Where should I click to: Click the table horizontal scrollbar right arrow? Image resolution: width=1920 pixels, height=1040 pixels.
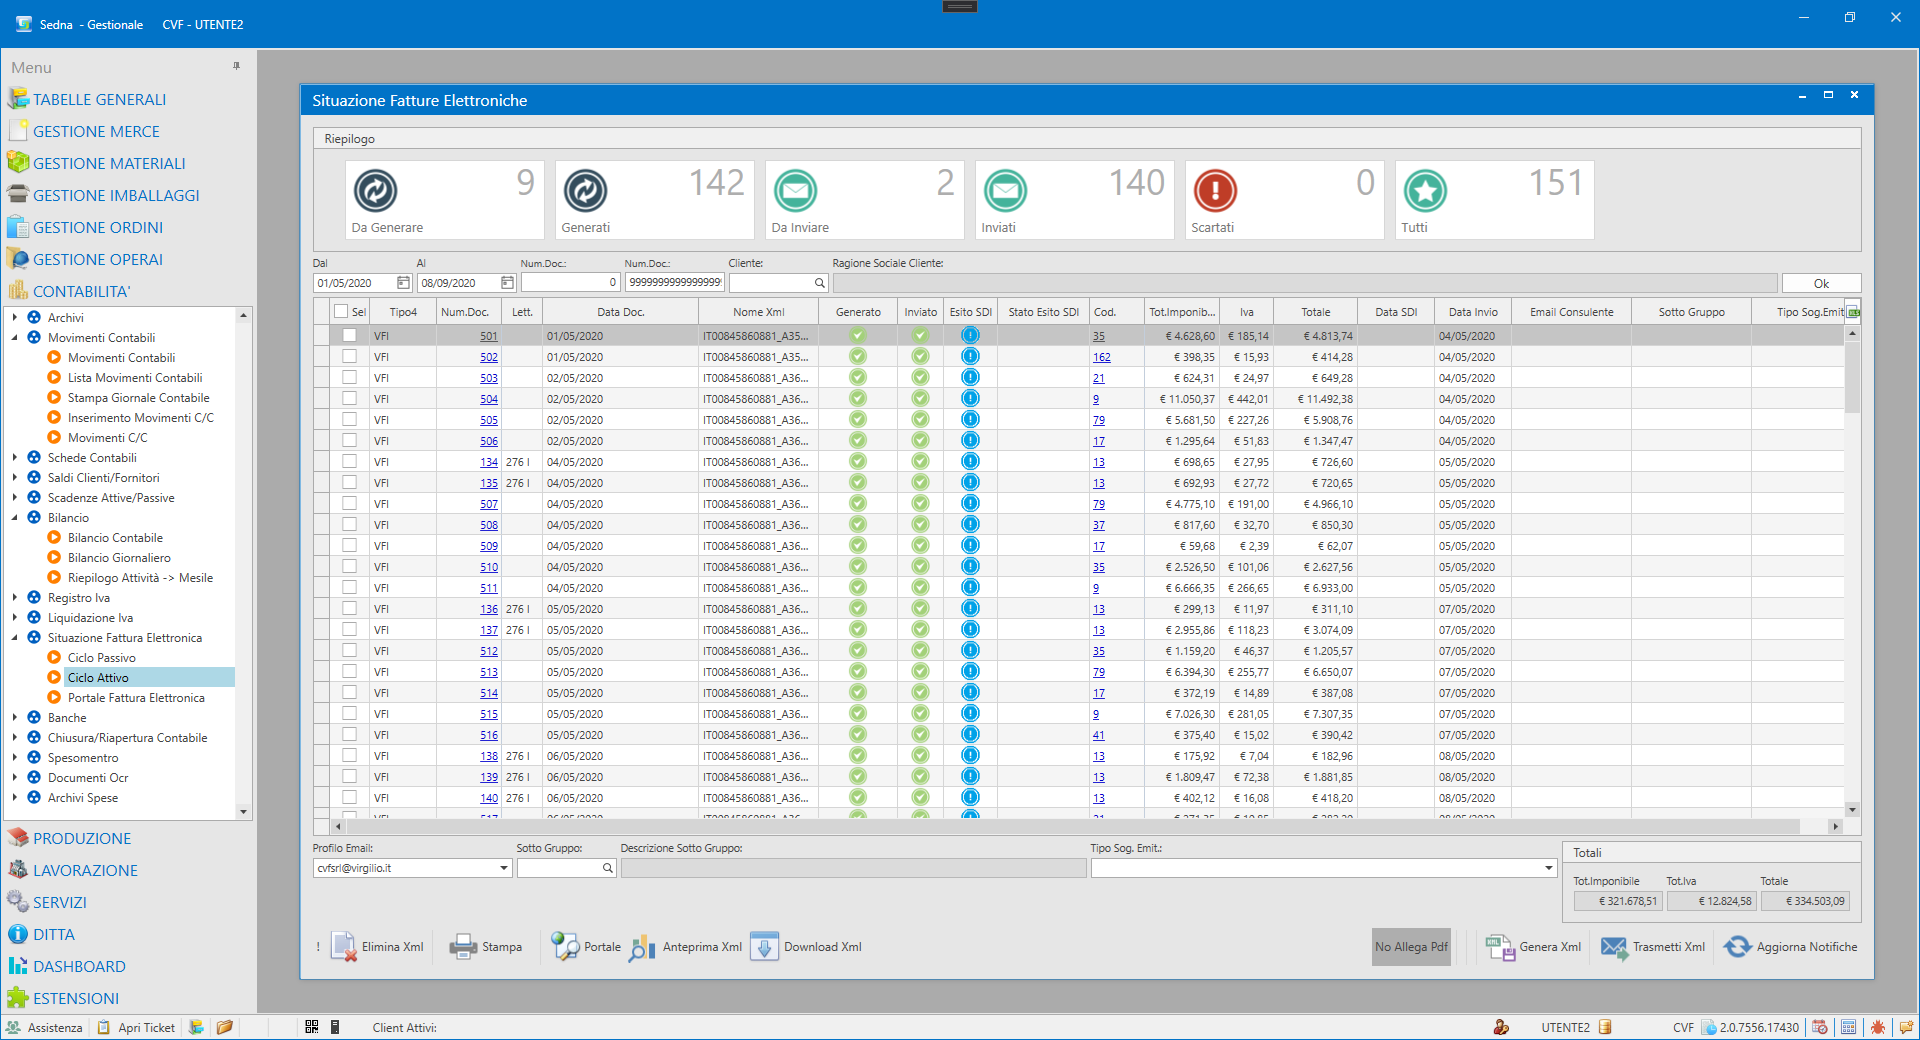point(1834,826)
